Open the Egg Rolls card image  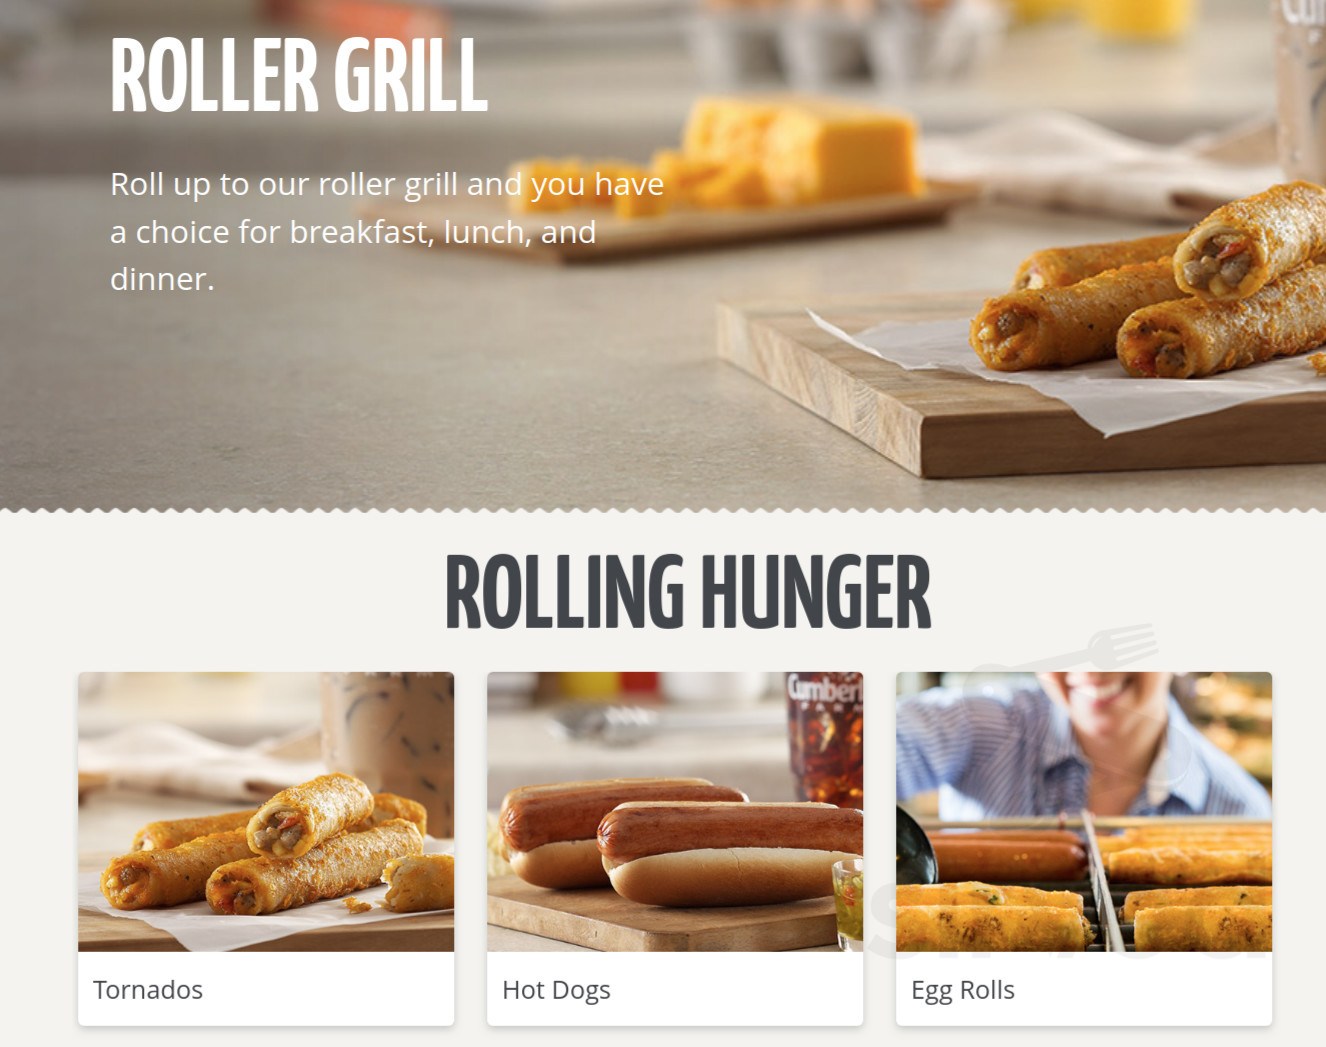tap(1084, 811)
